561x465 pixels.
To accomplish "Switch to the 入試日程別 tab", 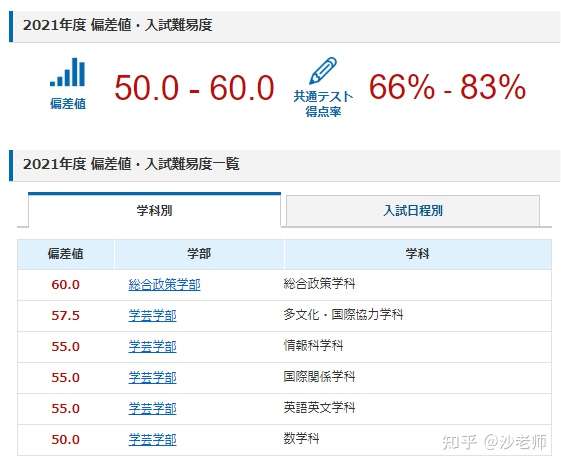I will tap(413, 210).
